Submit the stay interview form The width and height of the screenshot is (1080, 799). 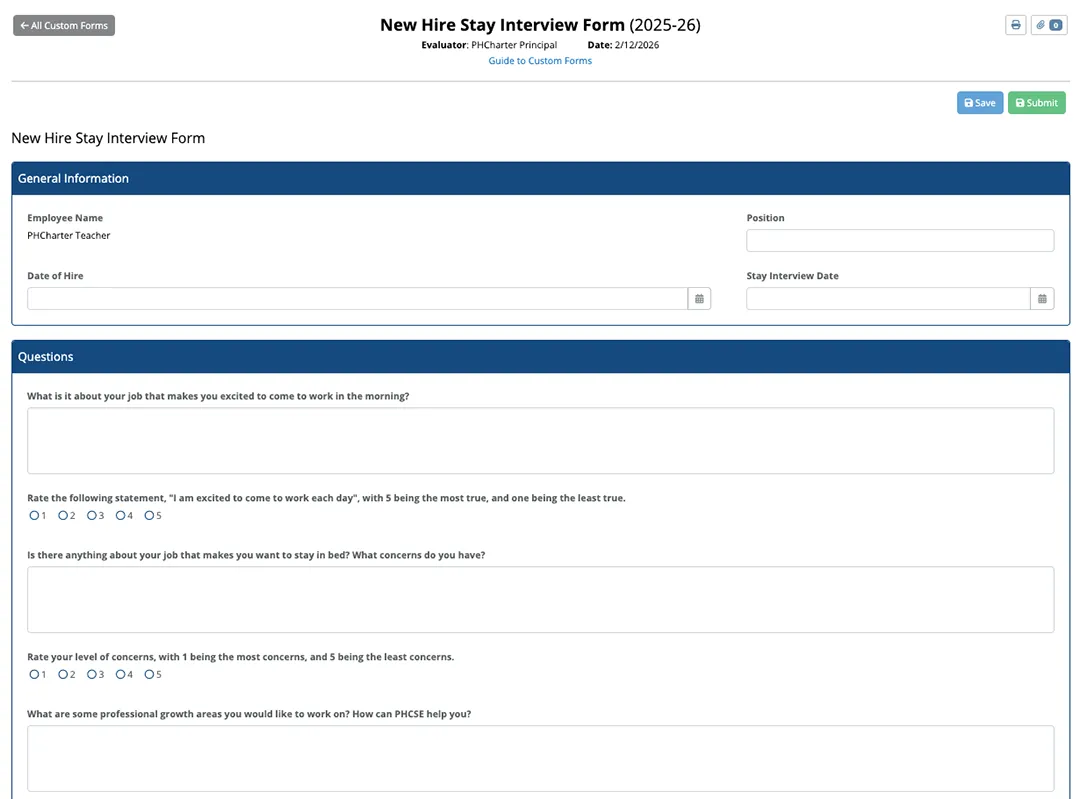coord(1036,103)
